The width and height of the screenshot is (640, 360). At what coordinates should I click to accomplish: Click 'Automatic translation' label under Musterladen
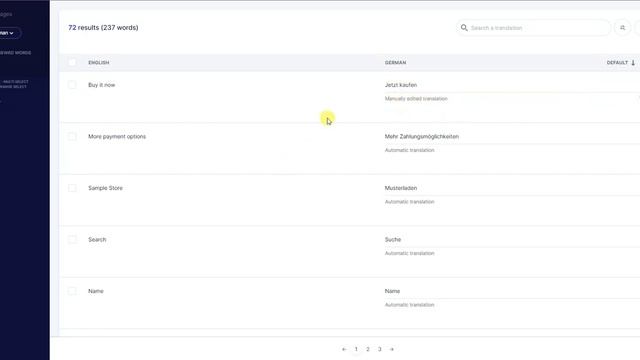point(409,202)
